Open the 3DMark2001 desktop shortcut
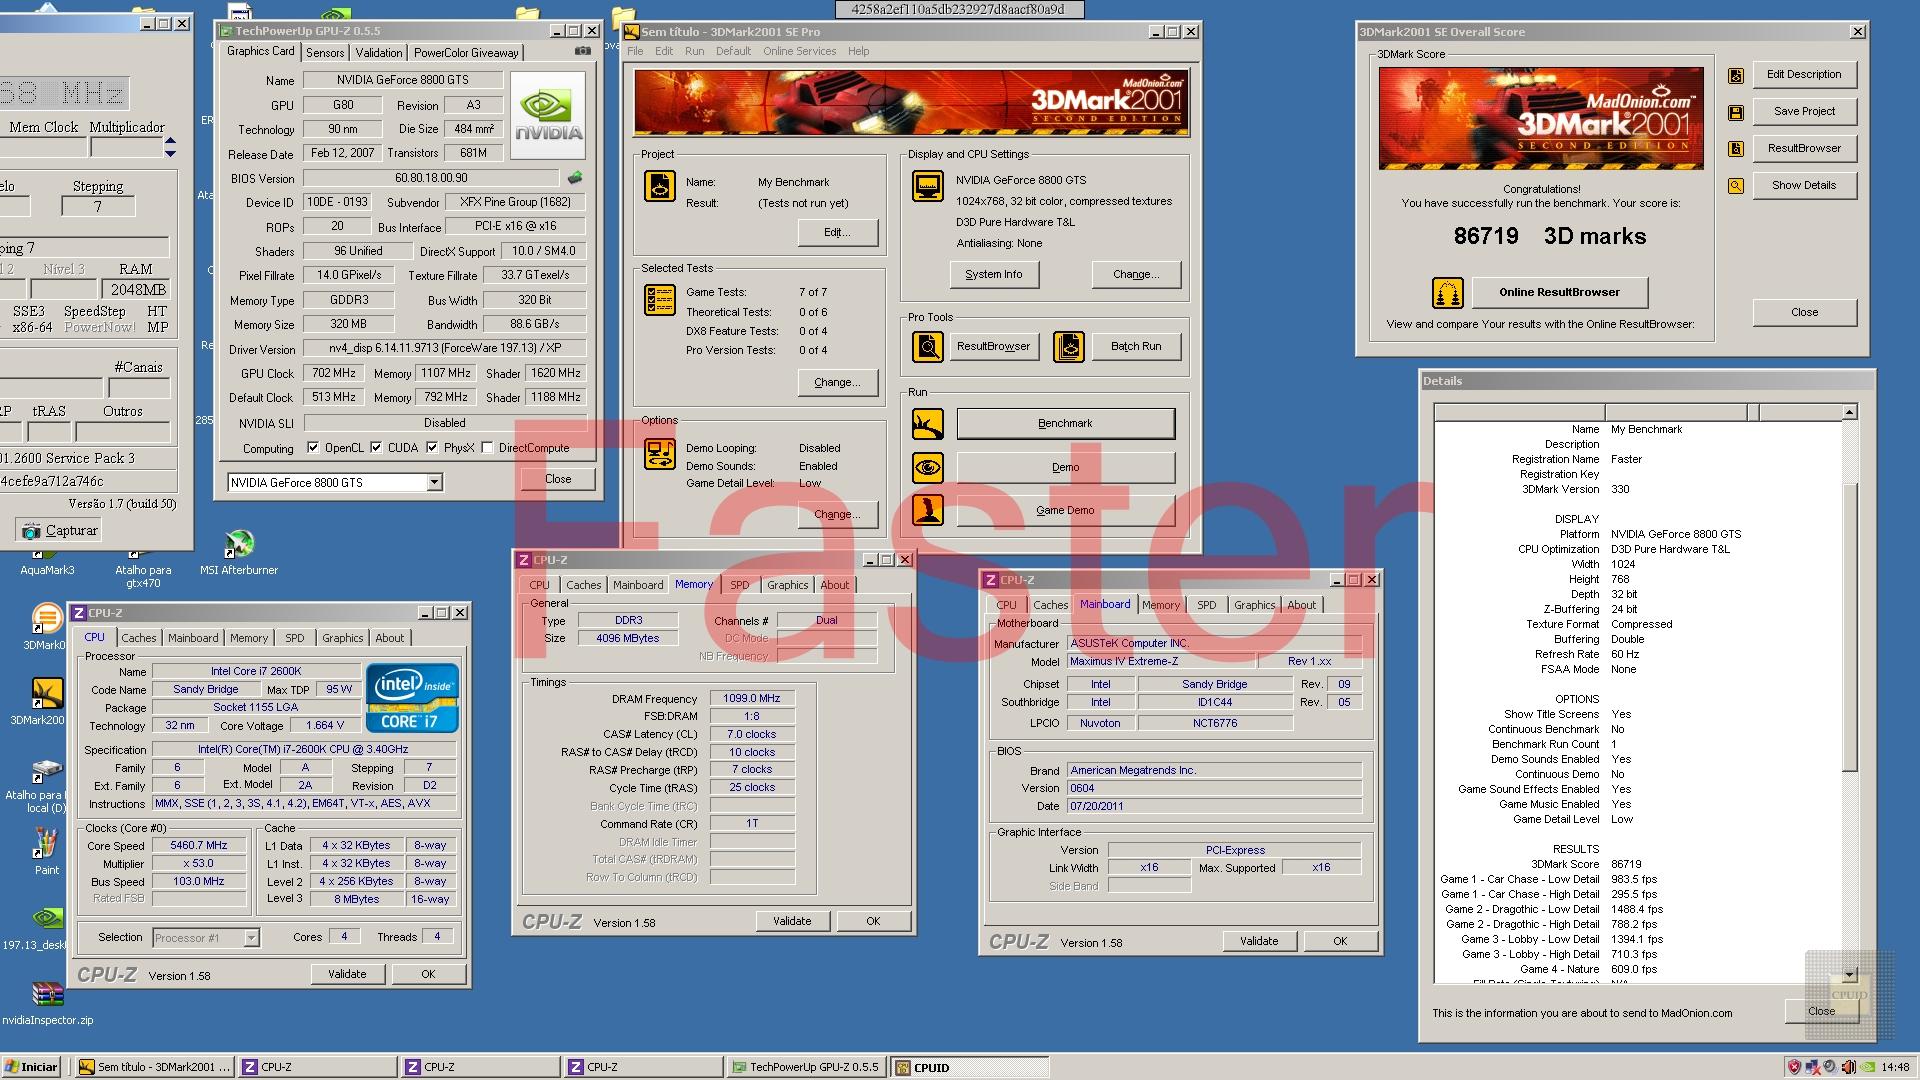This screenshot has width=1920, height=1080. coord(46,701)
